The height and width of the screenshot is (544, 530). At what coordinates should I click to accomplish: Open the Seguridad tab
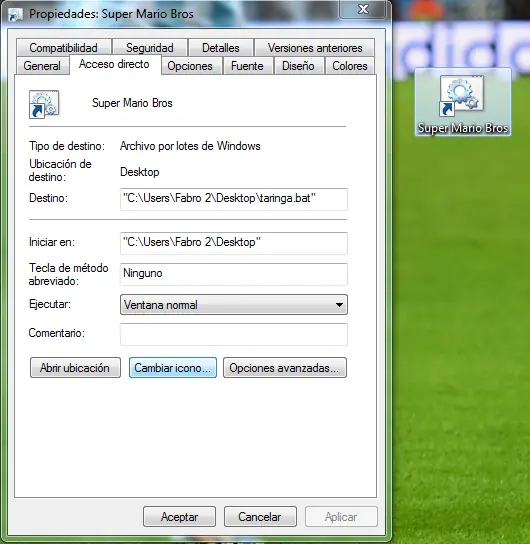[x=150, y=48]
